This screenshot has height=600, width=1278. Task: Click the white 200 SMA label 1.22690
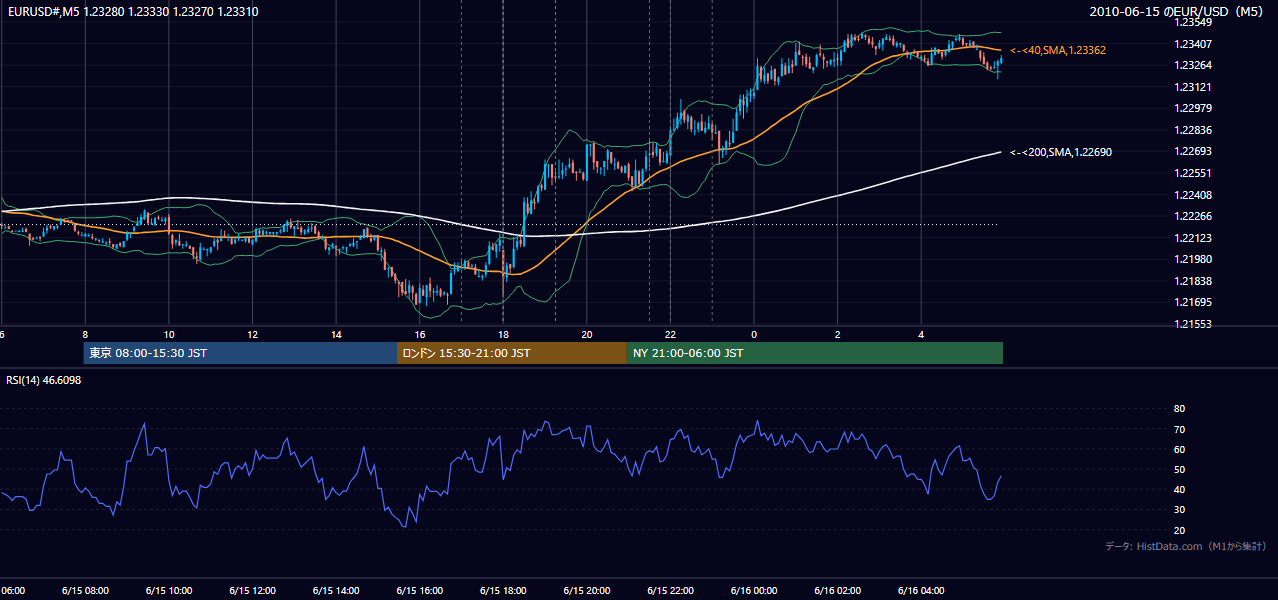coord(1061,152)
